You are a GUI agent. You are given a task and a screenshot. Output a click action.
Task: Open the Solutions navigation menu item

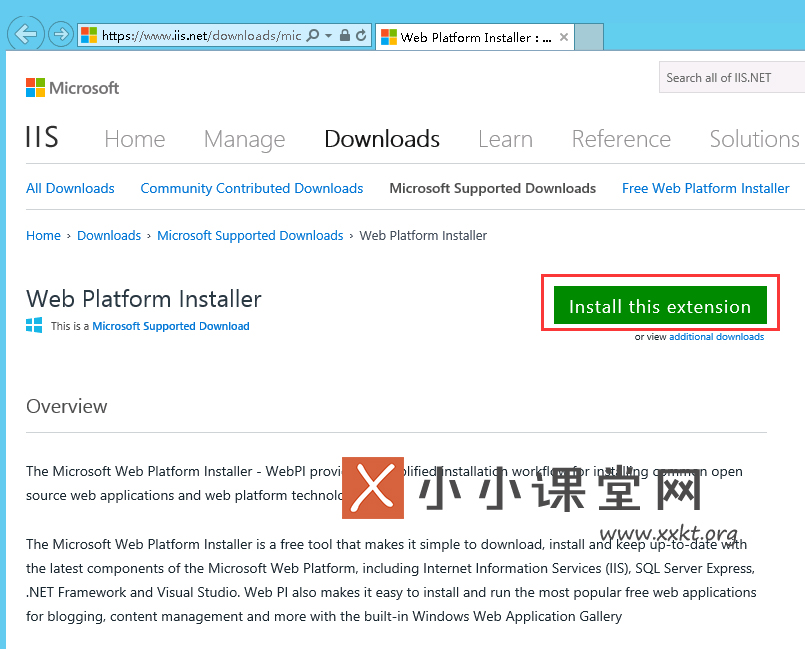(754, 139)
